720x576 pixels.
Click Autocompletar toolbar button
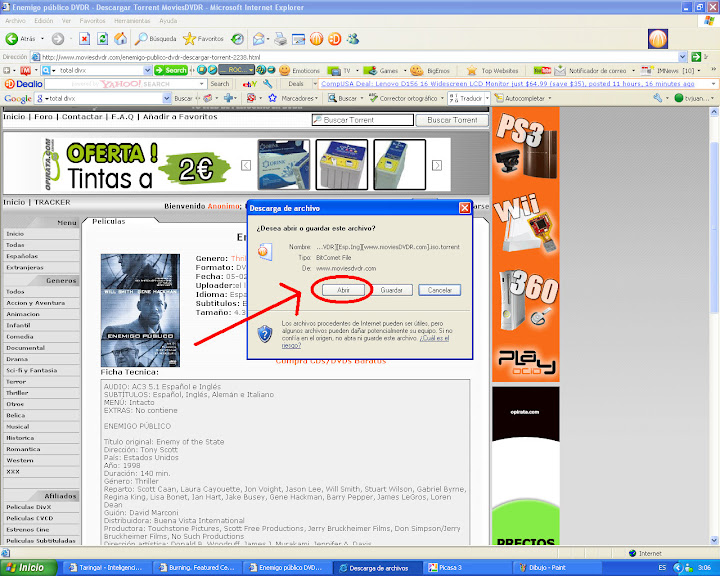[x=519, y=98]
